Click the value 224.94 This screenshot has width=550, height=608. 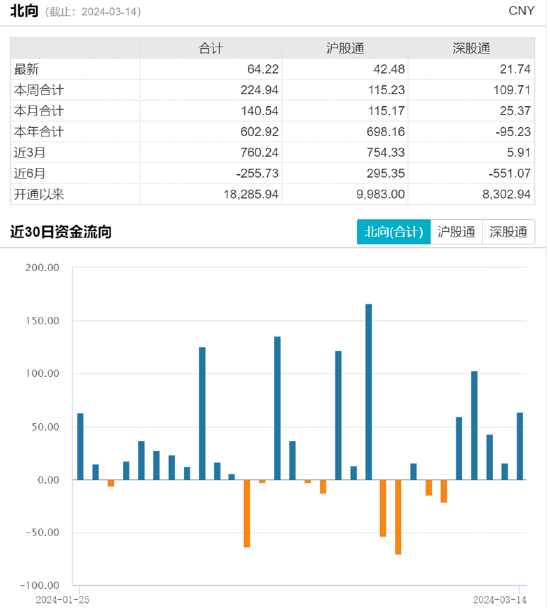(259, 90)
